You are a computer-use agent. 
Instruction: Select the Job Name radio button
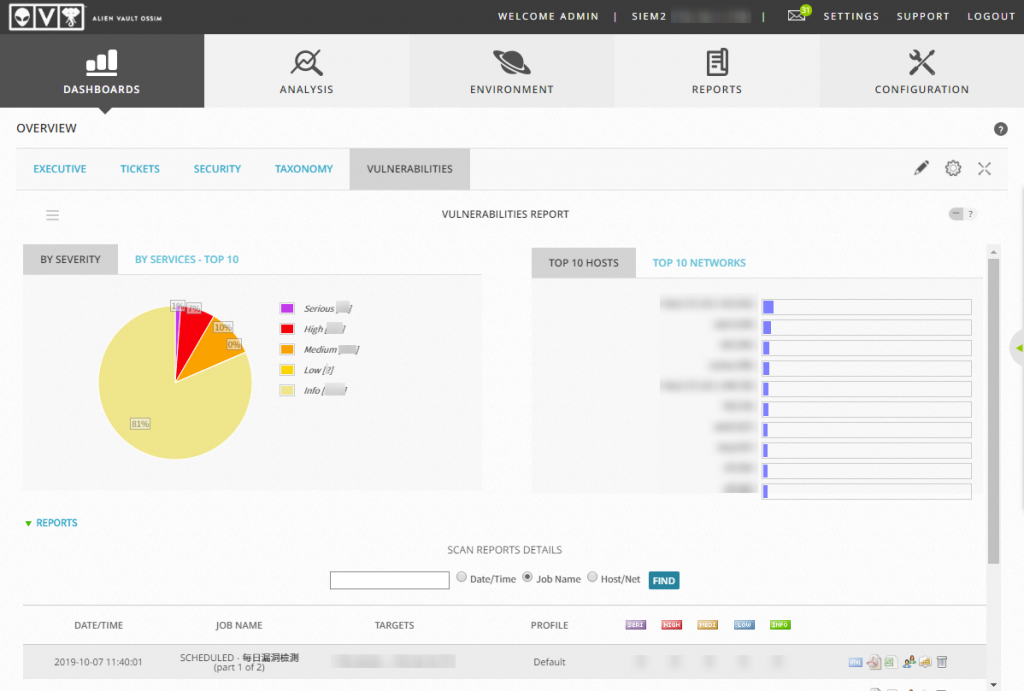528,577
